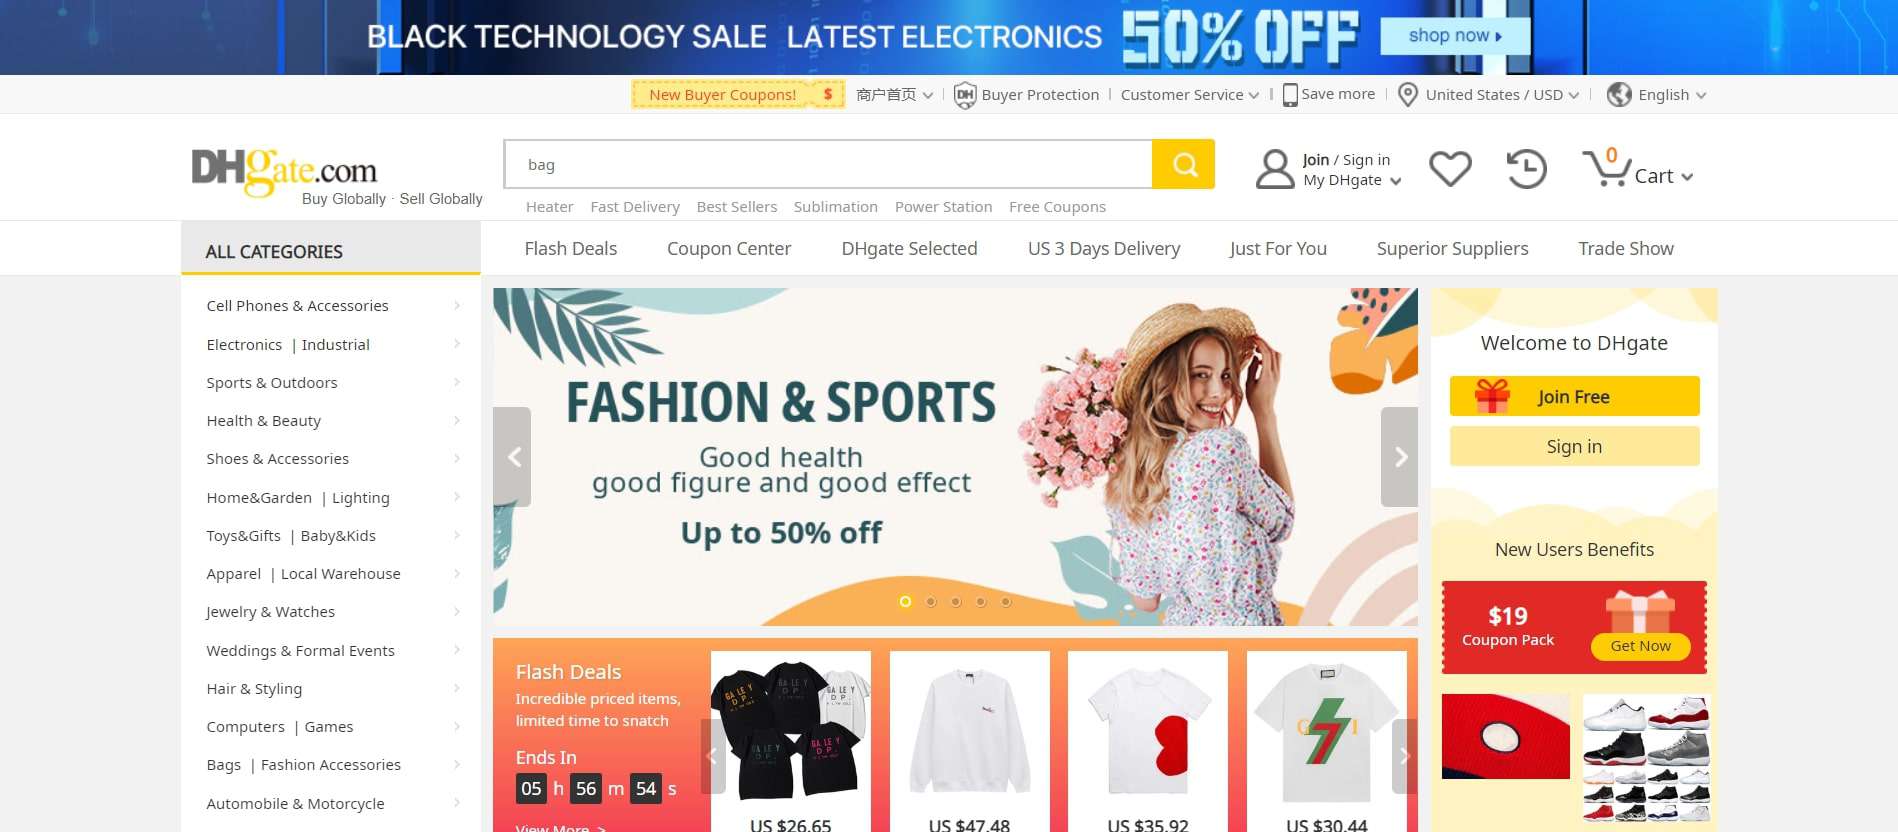Select the third carousel dot indicator
The height and width of the screenshot is (832, 1898).
(956, 601)
